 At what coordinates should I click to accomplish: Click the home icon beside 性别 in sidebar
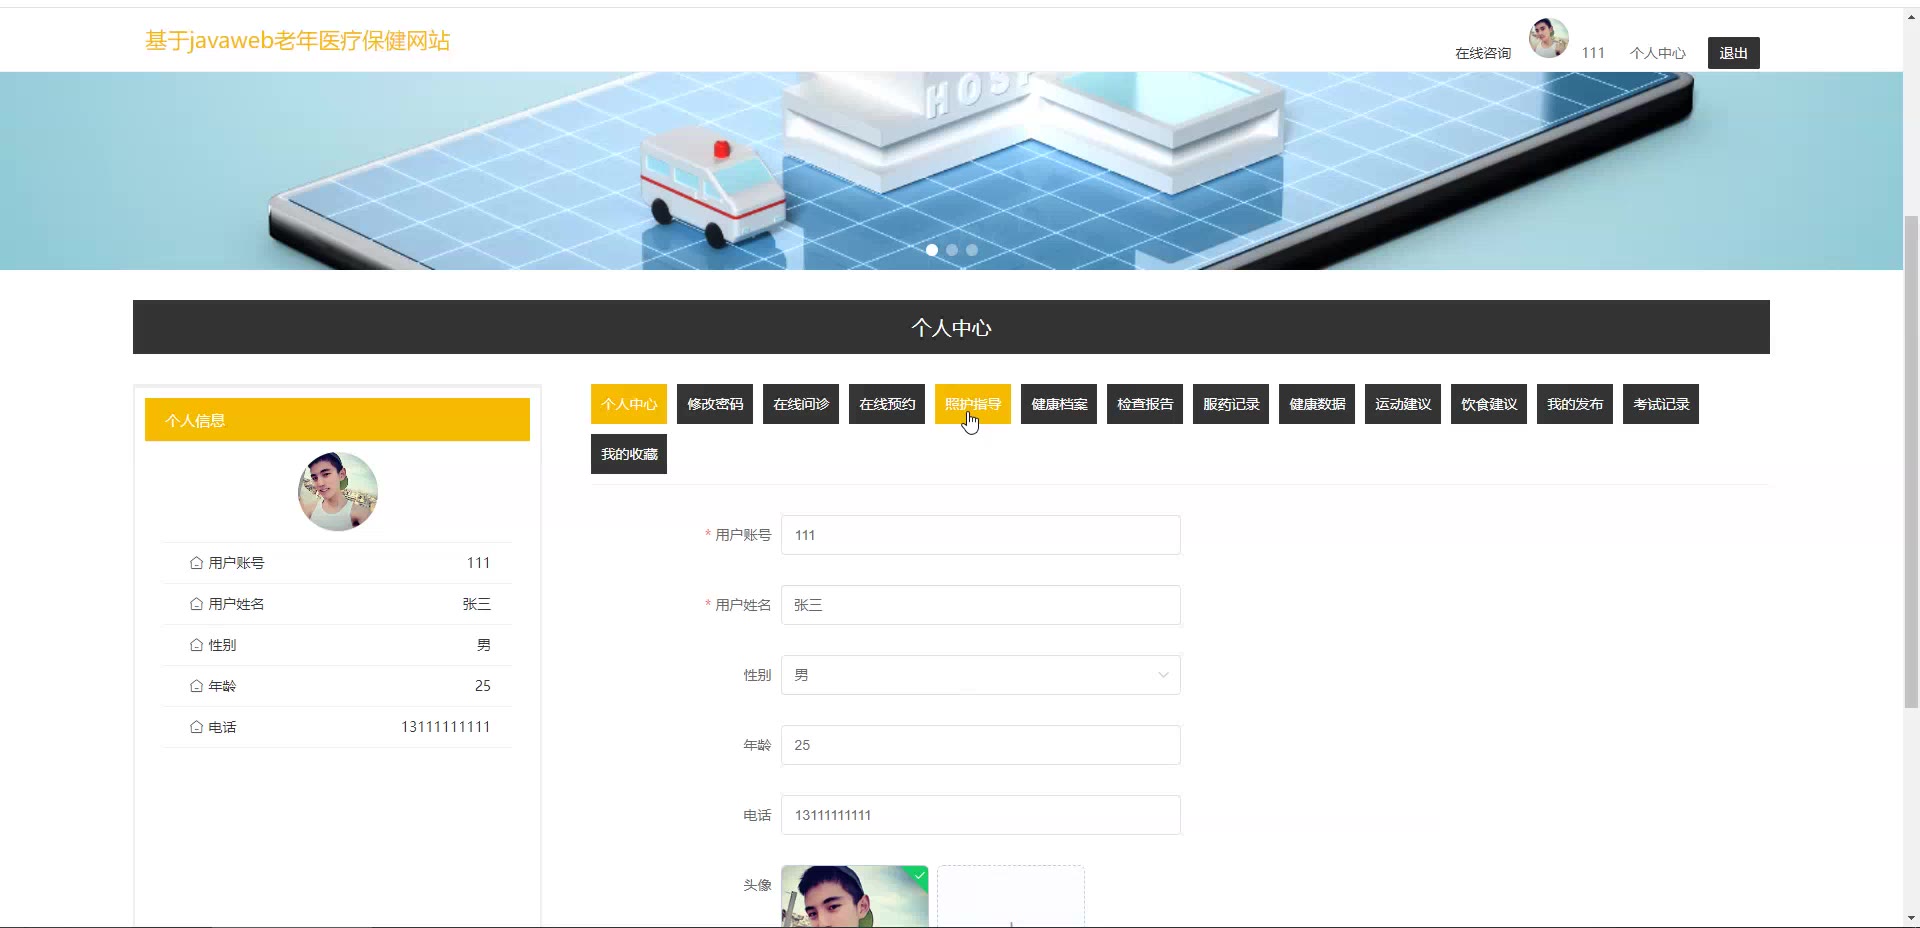click(196, 645)
